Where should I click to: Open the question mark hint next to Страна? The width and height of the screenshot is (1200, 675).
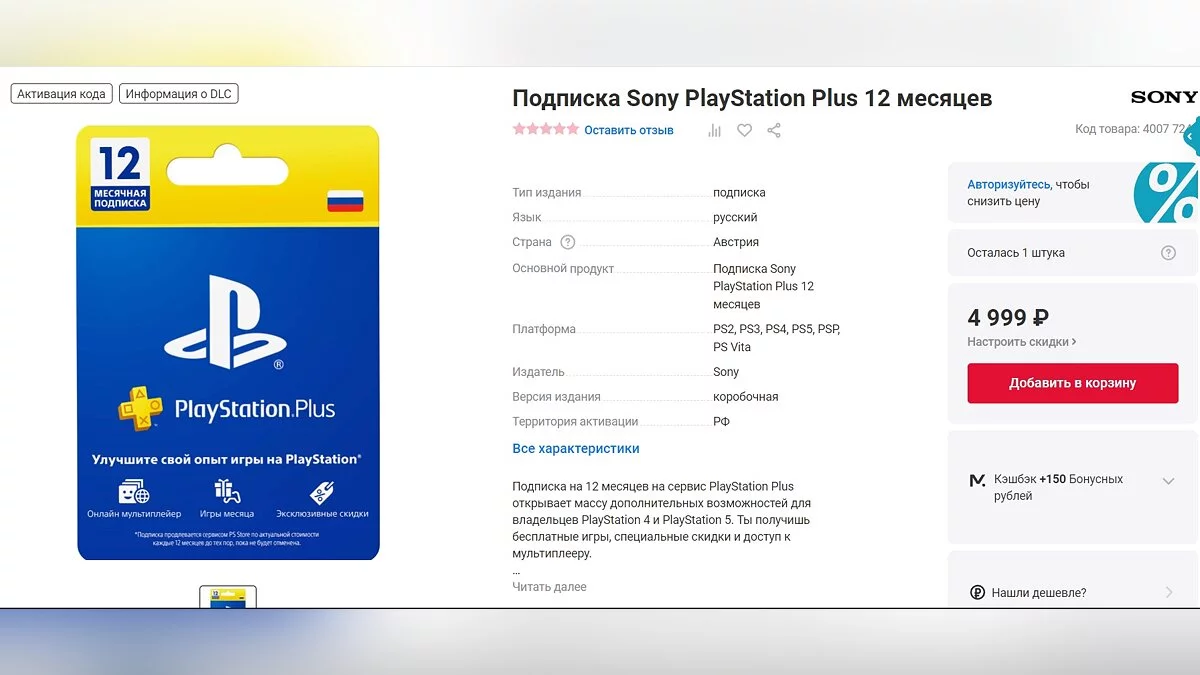coord(568,242)
